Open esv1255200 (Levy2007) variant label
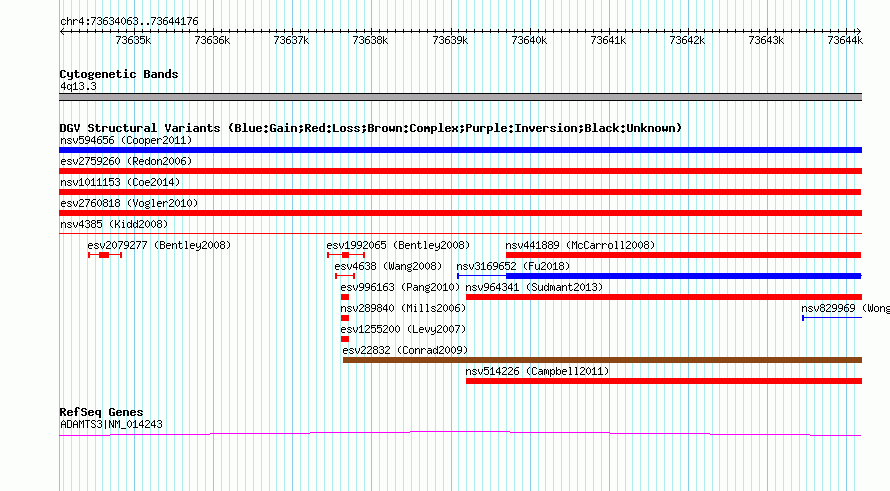The height and width of the screenshot is (491, 890). (x=403, y=329)
